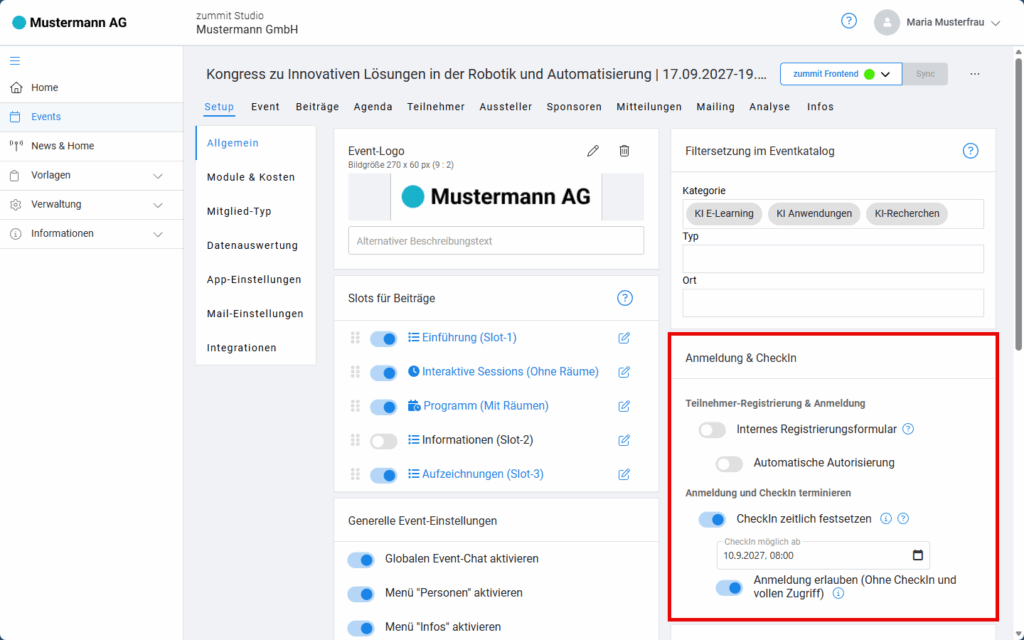
Task: Expand the Vorlagen sidebar section
Action: click(x=157, y=176)
